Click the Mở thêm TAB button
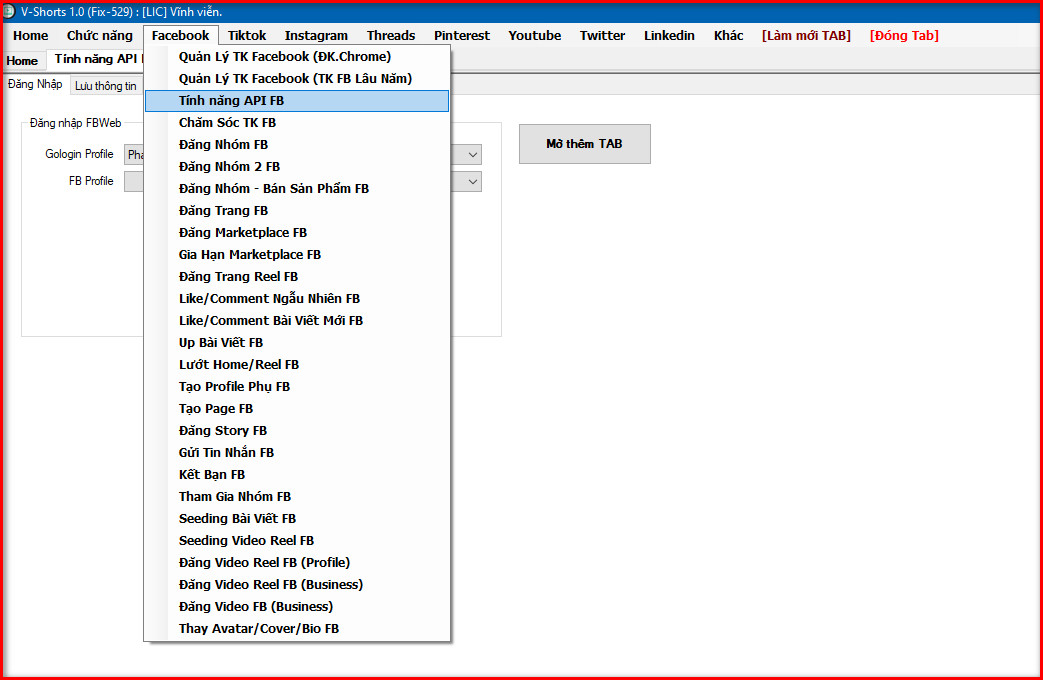This screenshot has width=1043, height=680. point(585,144)
